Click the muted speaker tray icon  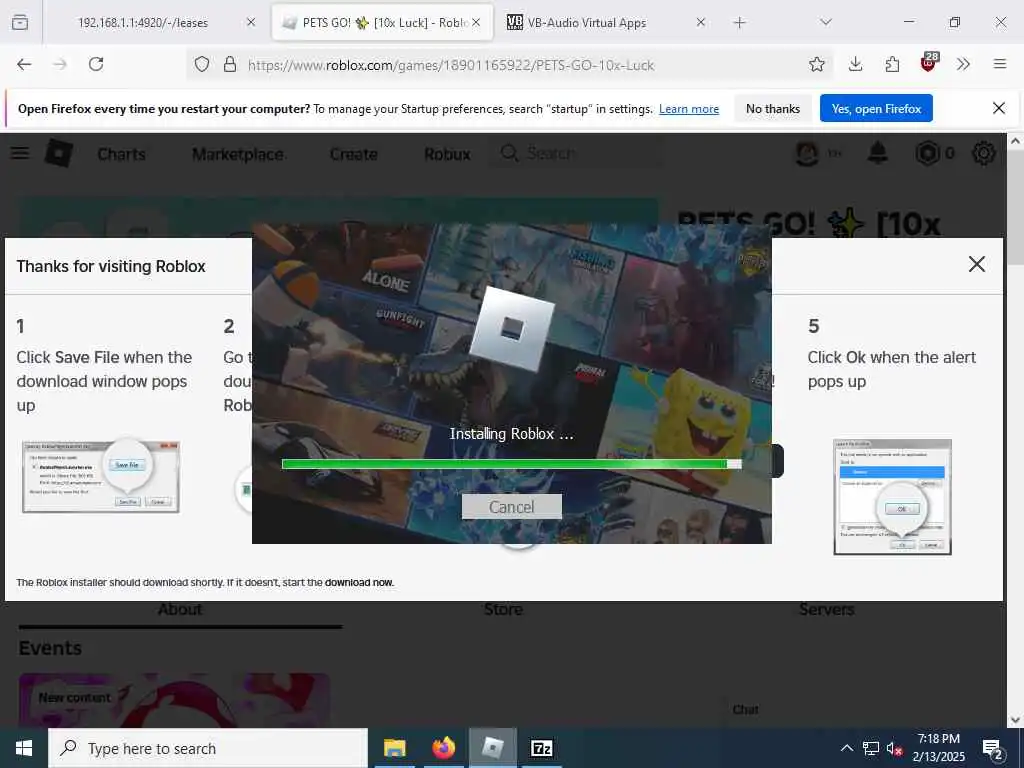894,749
